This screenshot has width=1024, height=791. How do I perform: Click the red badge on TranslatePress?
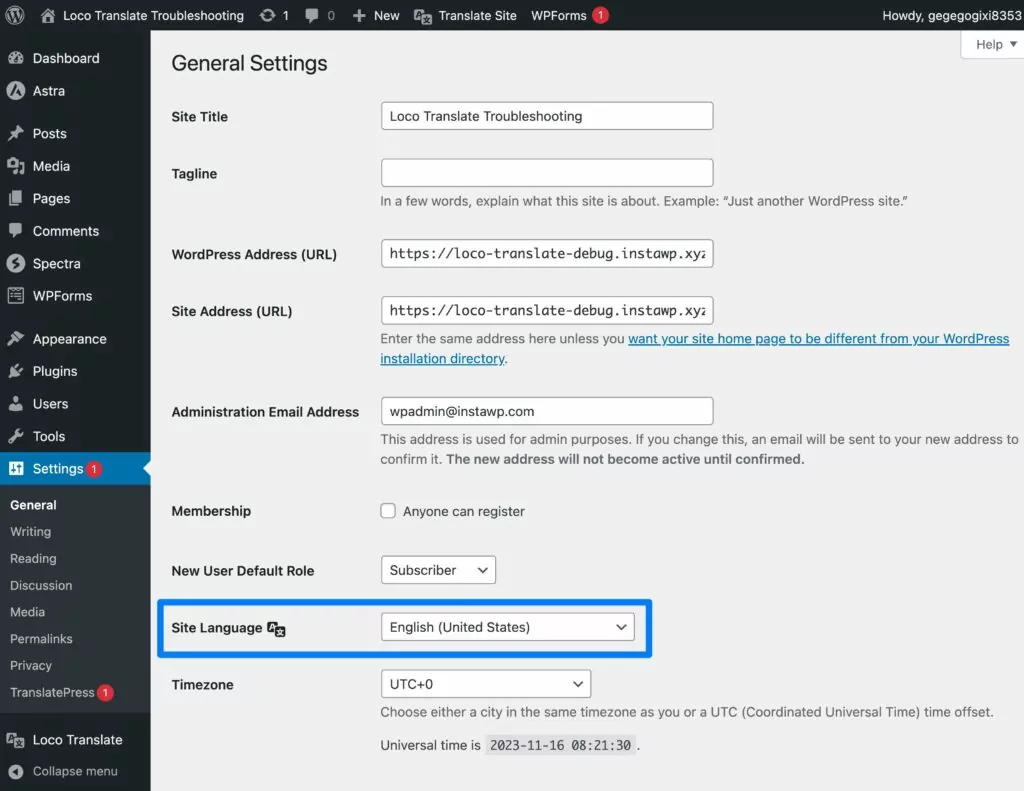coord(105,692)
